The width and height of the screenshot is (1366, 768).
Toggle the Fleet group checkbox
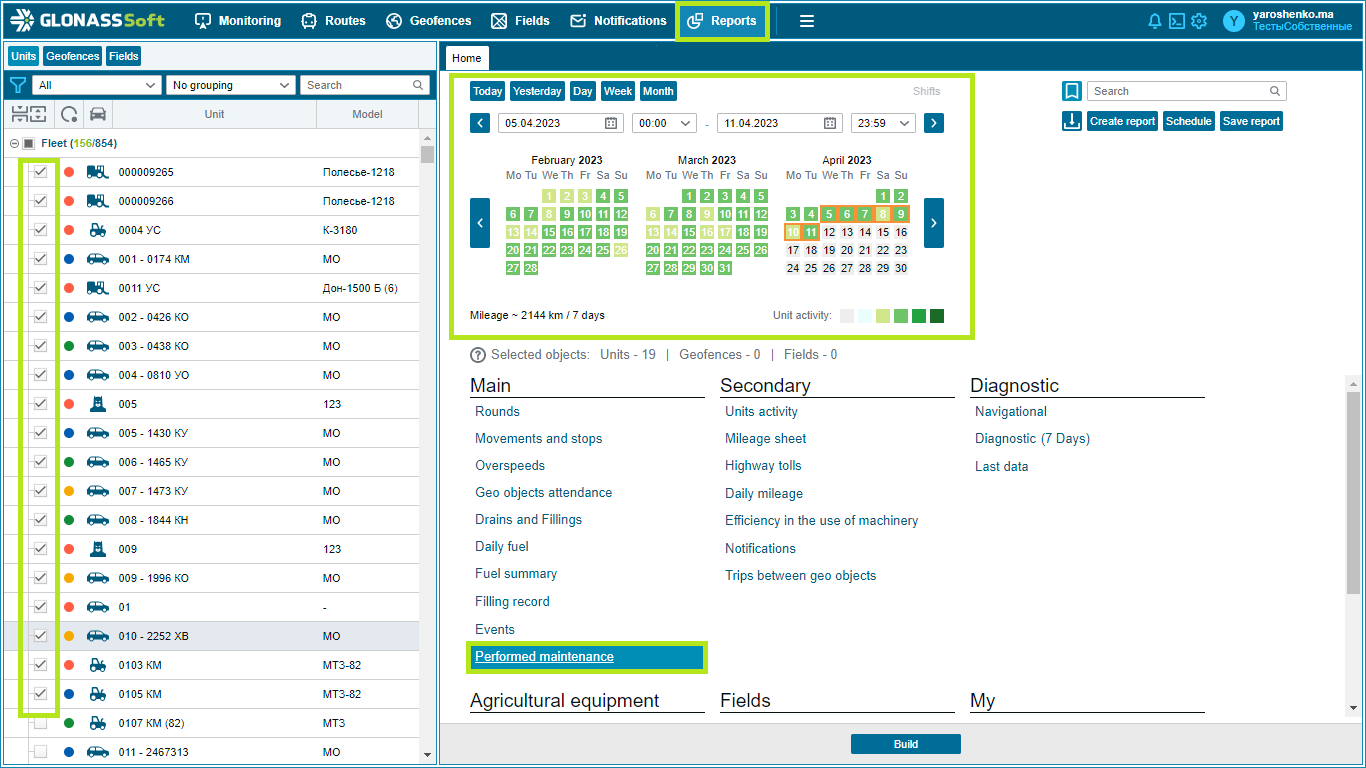[x=28, y=143]
